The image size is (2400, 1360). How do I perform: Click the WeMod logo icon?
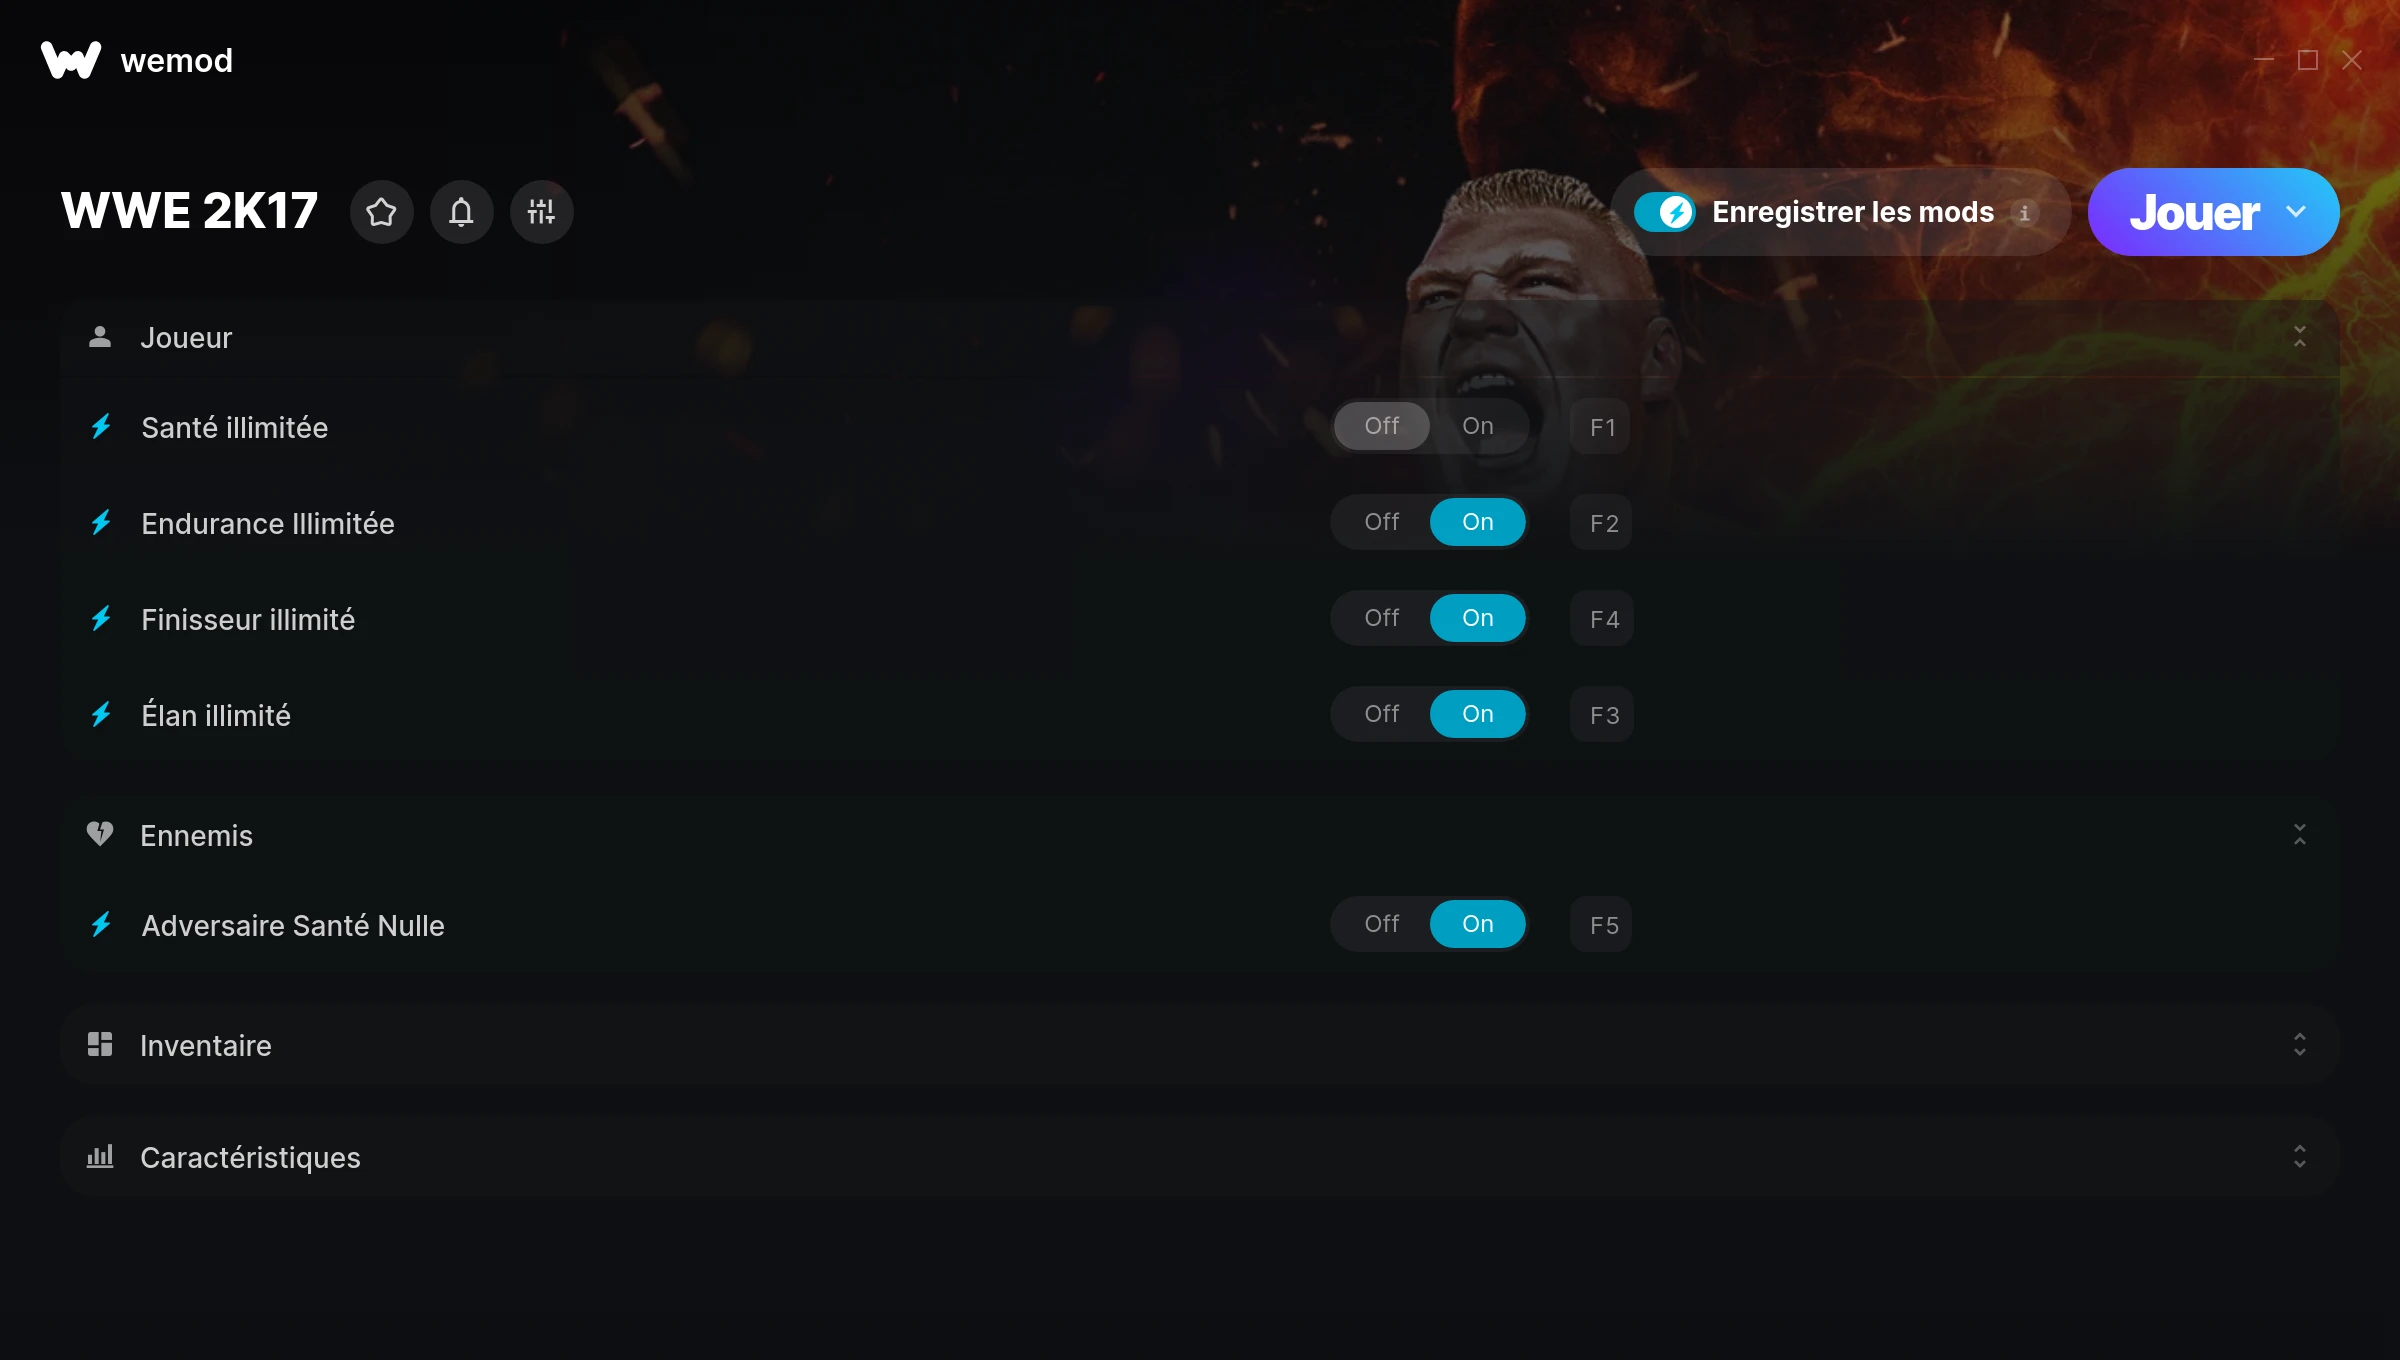71,60
